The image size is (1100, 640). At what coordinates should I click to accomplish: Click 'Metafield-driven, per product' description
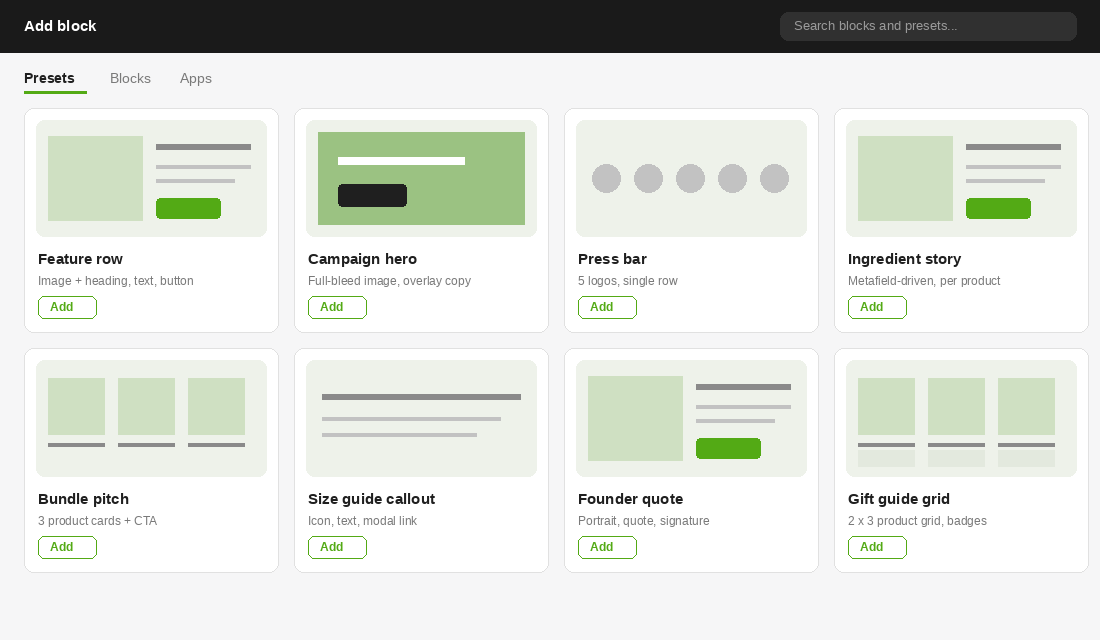tap(924, 281)
